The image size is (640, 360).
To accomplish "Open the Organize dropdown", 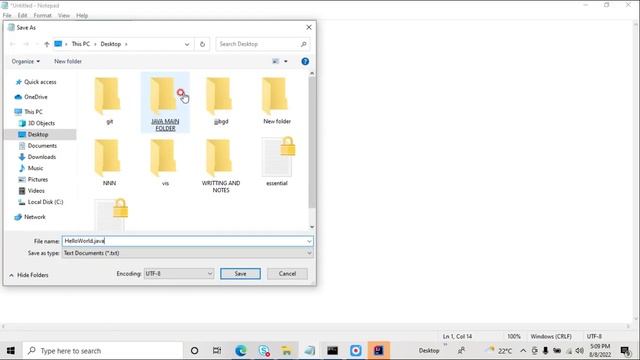I will [26, 61].
